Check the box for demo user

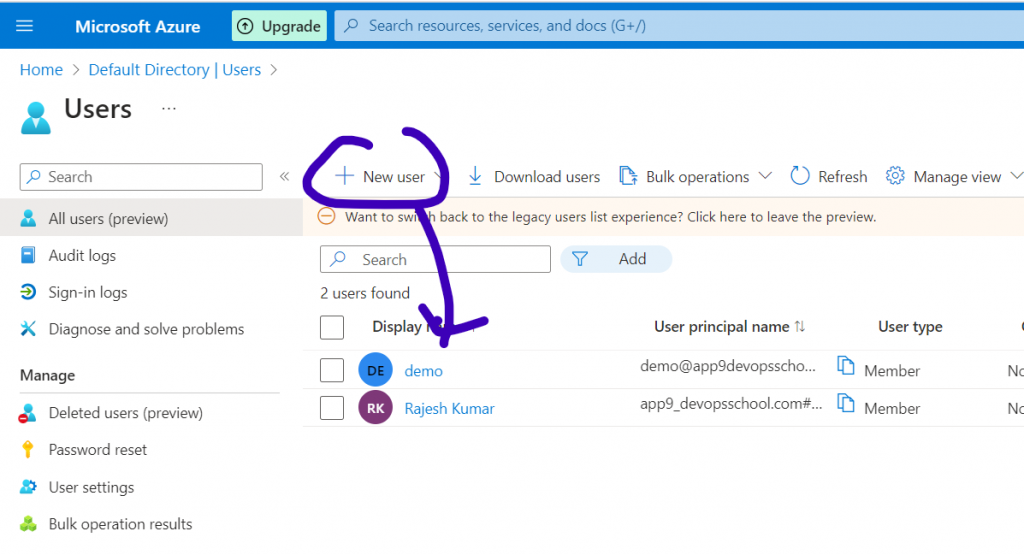(x=332, y=370)
